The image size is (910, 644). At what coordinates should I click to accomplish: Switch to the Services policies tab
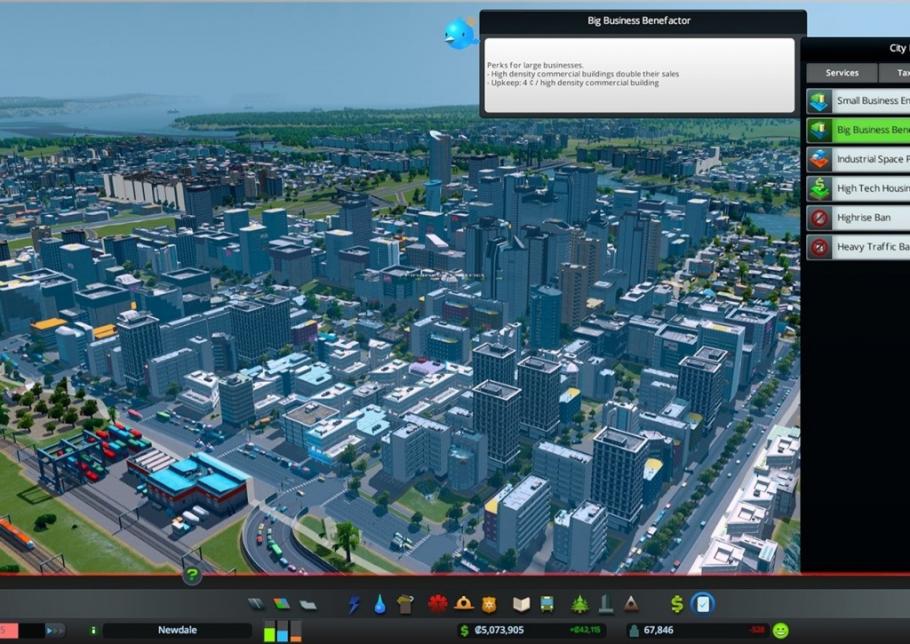(842, 73)
